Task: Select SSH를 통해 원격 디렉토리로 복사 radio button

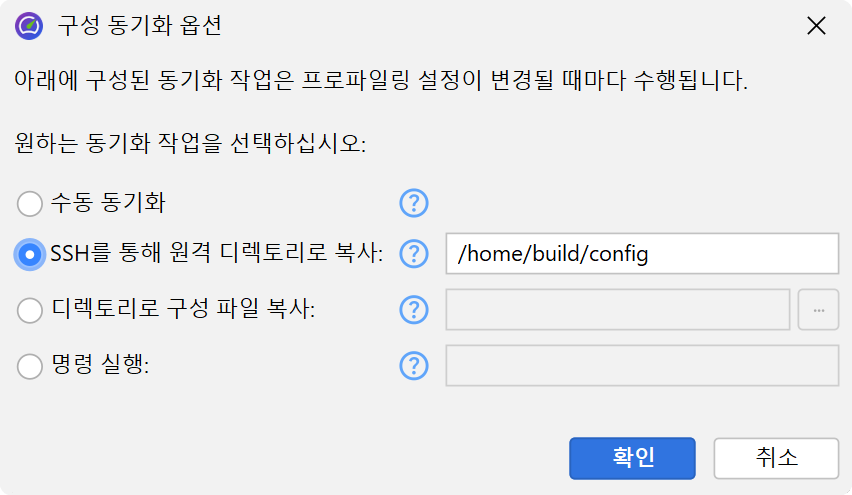Action: (31, 254)
